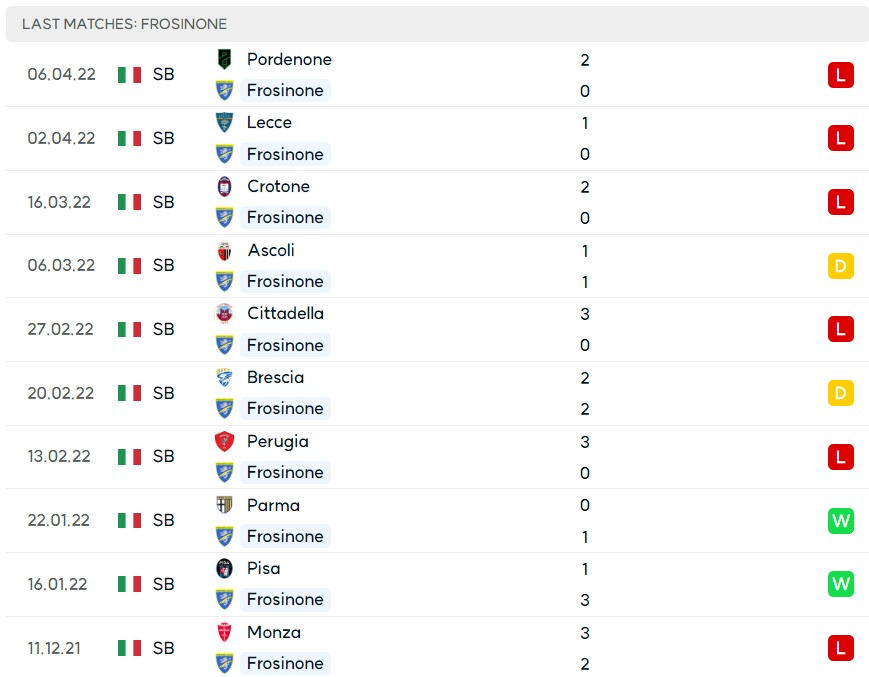869x677 pixels.
Task: Click the Ascoli club crest
Action: pos(224,250)
